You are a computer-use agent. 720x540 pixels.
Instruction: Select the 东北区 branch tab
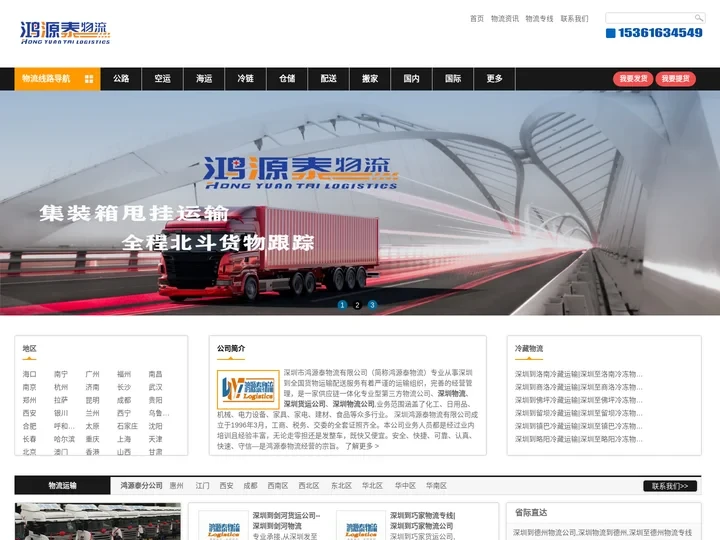pos(341,486)
